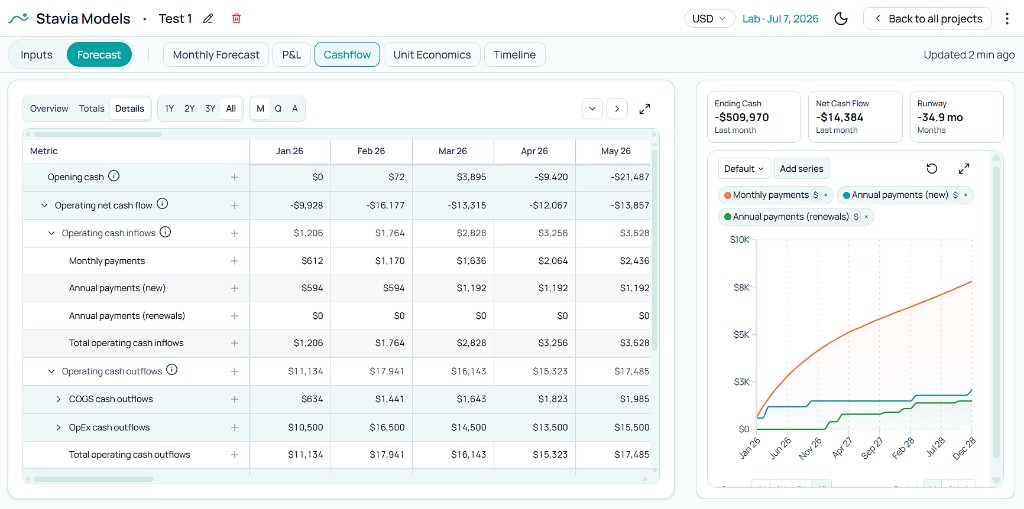This screenshot has width=1024, height=509.
Task: Open the USD currency dropdown
Action: [709, 18]
